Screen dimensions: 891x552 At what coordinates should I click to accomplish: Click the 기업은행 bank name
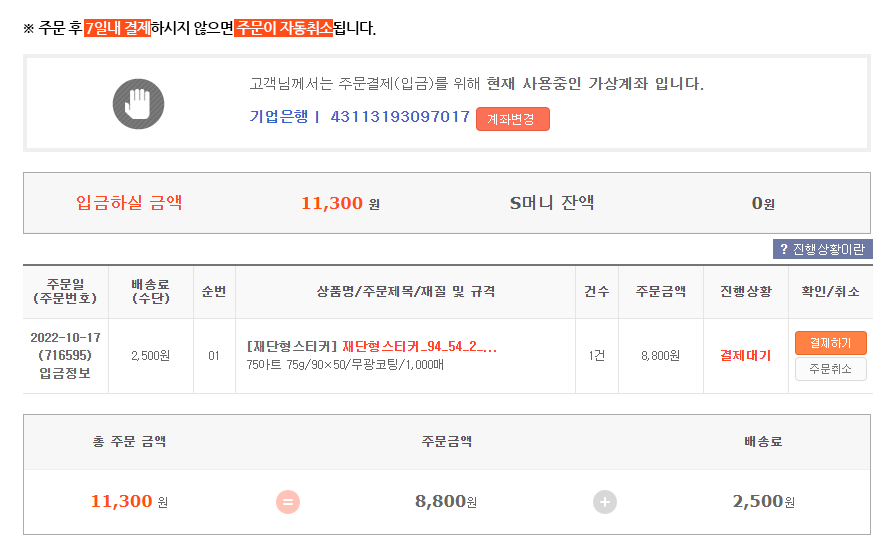click(279, 117)
